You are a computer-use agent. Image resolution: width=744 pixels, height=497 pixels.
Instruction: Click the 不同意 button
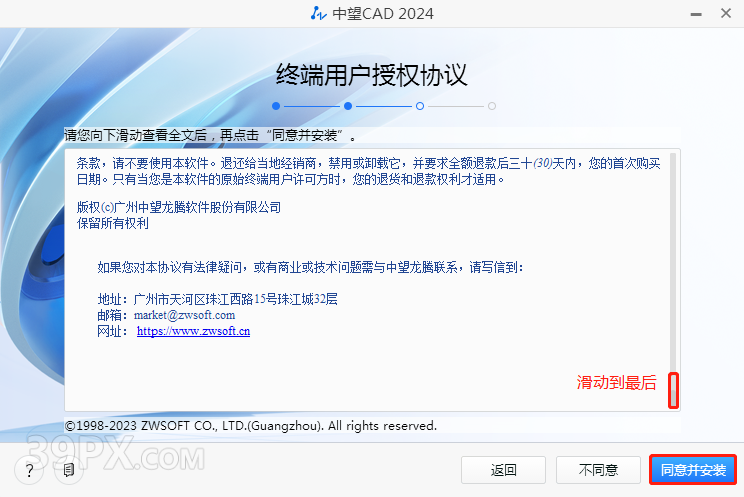[x=598, y=470]
